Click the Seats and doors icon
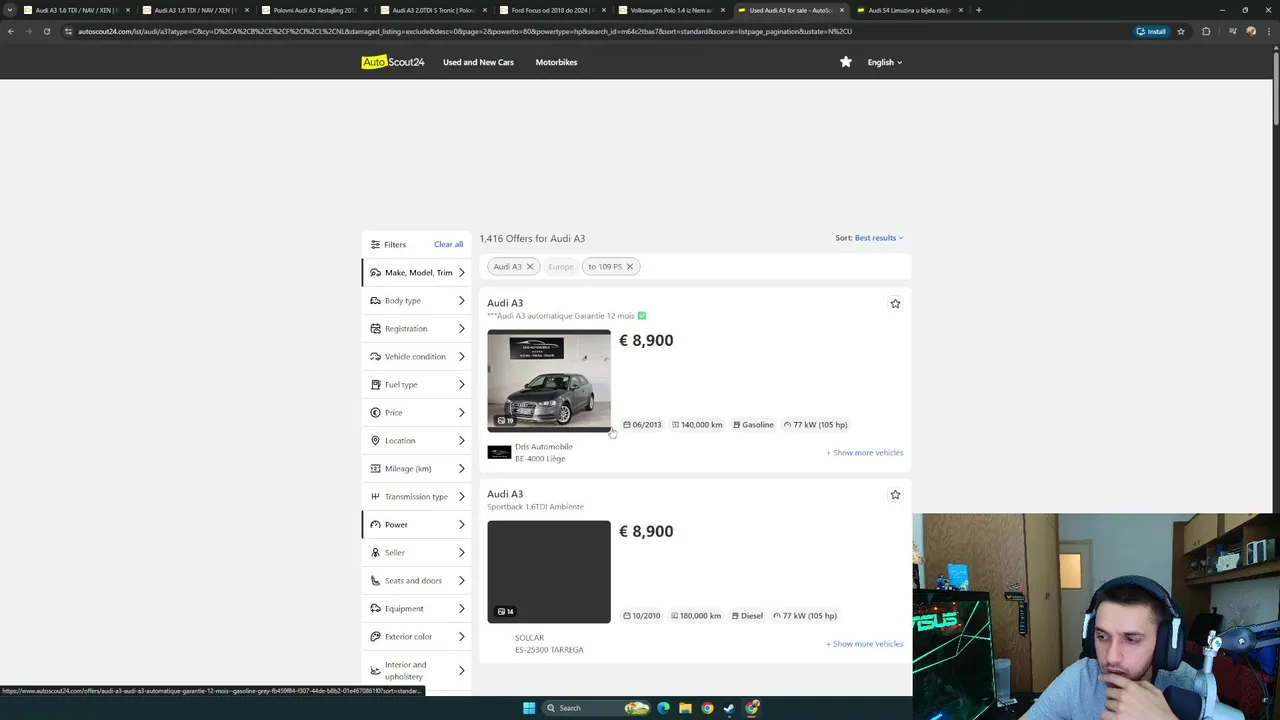 click(375, 580)
